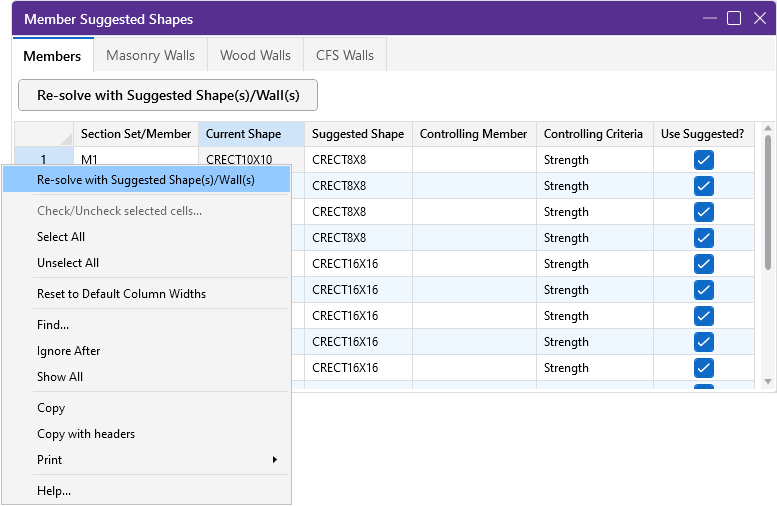Toggle Use Suggested for first CRECT16X16 row
This screenshot has width=777, height=506.
point(703,264)
